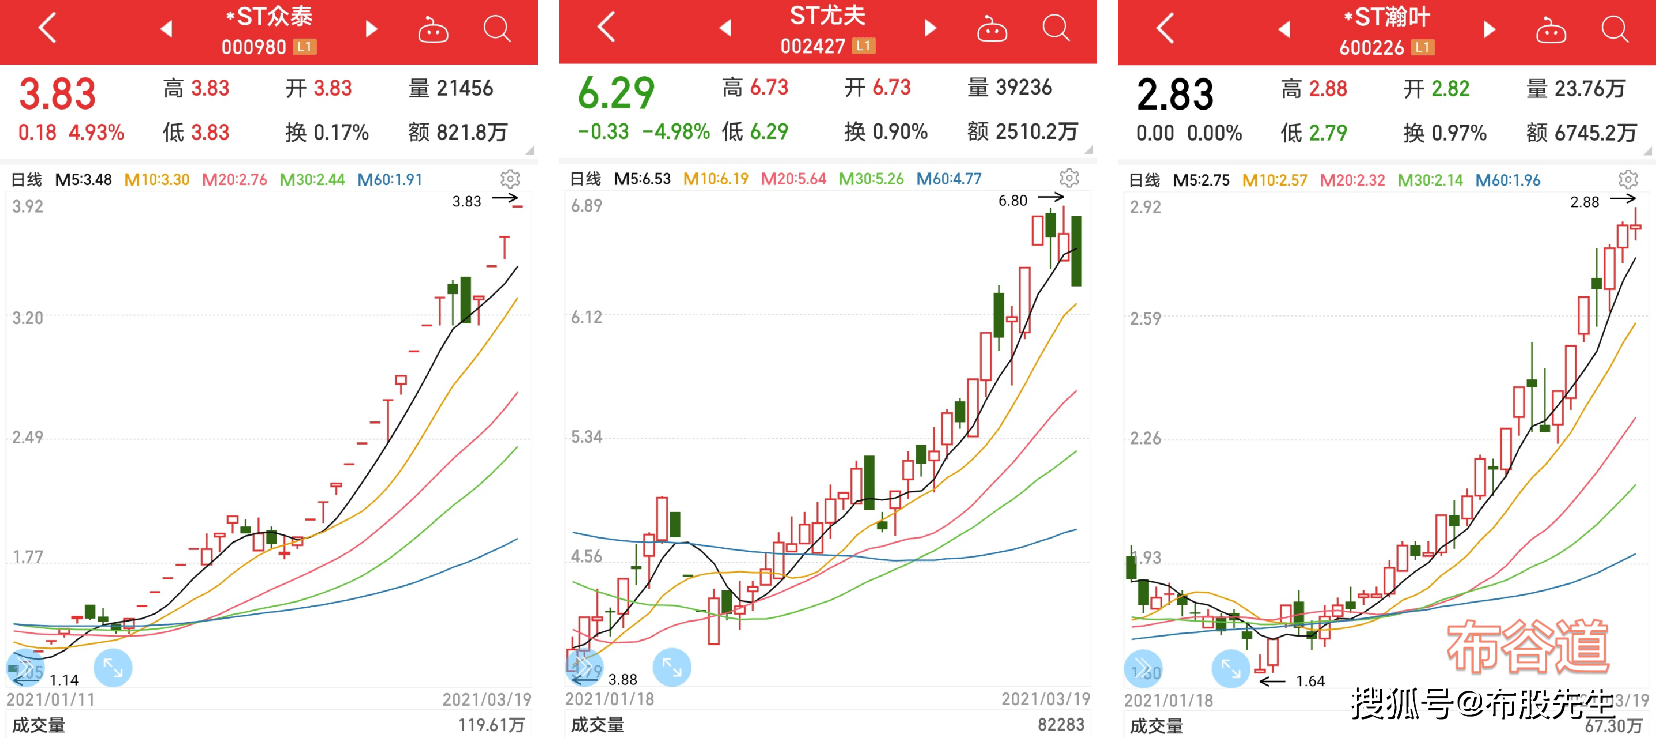This screenshot has height=739, width=1657.
Task: Tap turnover value 额 821.8万
Action: [458, 132]
